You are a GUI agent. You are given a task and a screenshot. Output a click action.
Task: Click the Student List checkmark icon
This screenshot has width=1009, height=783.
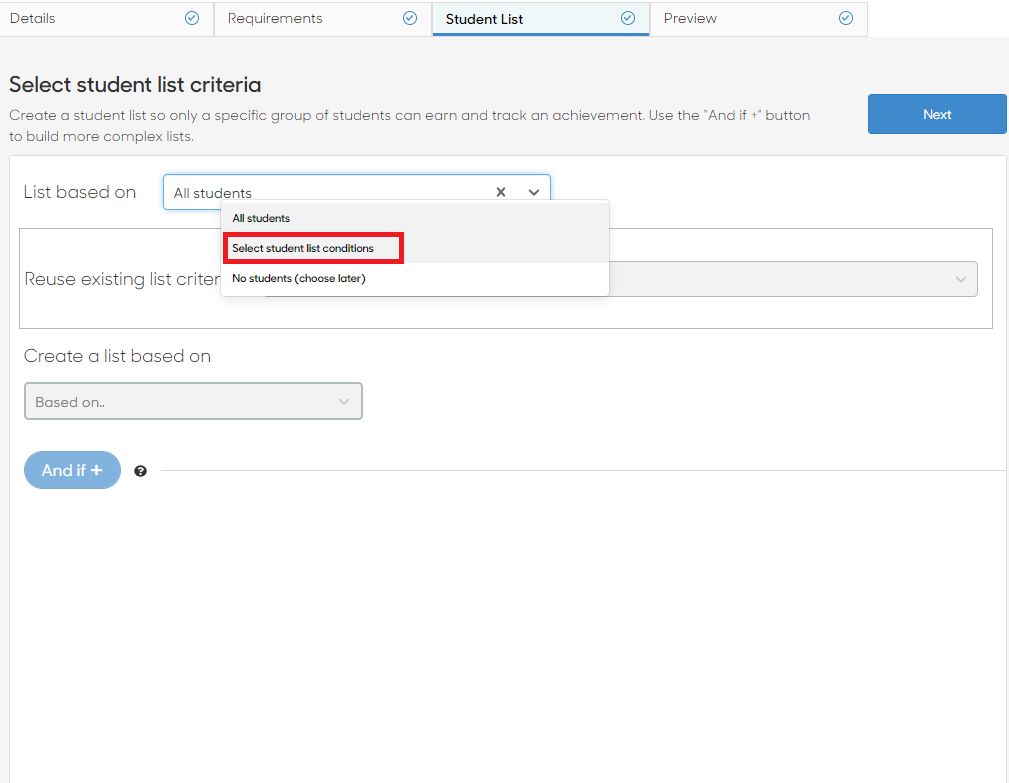click(628, 18)
